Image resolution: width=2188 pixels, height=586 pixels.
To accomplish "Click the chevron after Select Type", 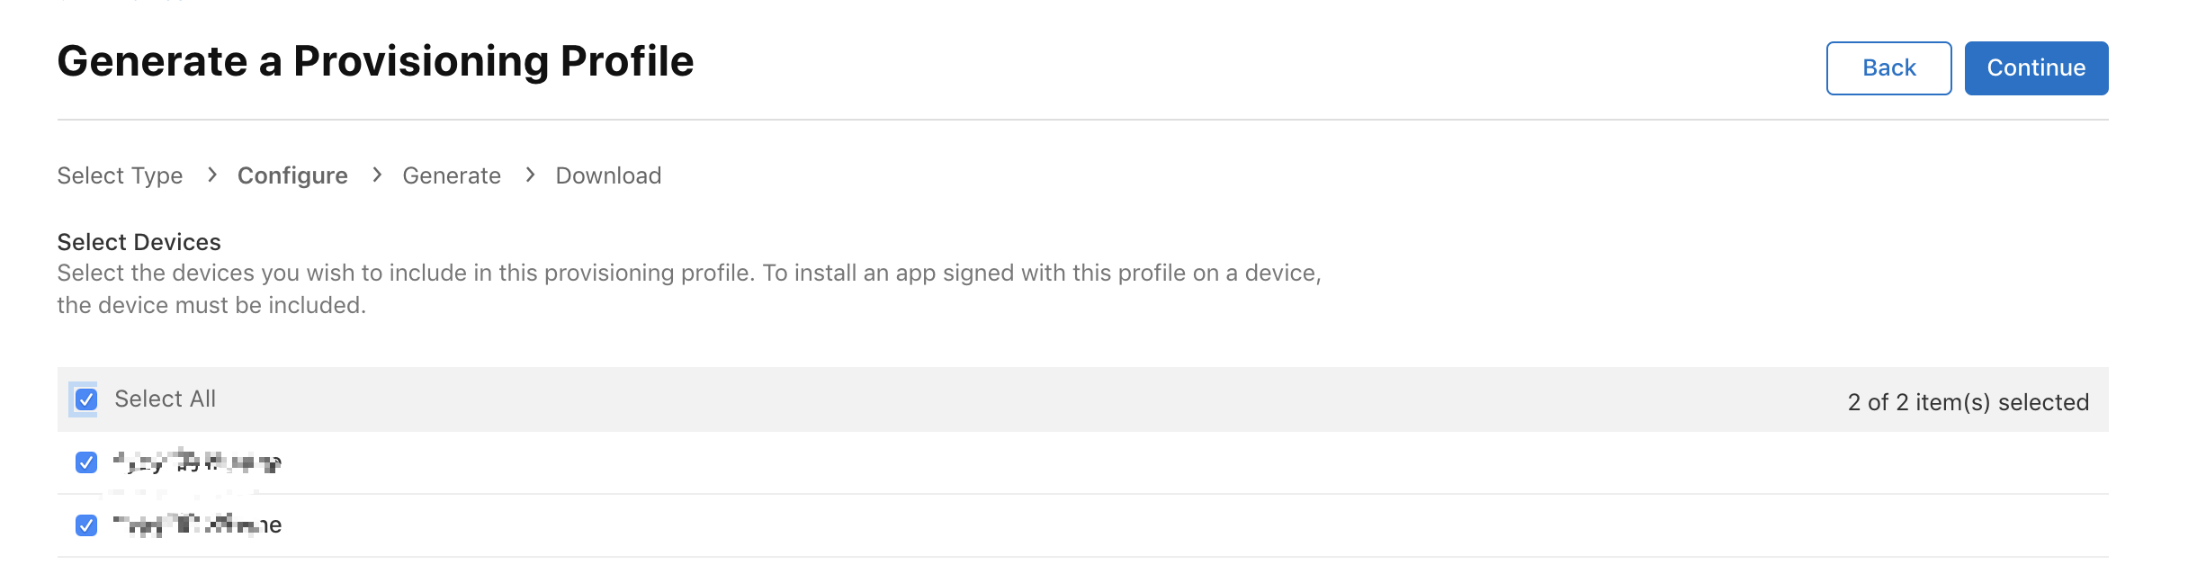I will pyautogui.click(x=211, y=175).
